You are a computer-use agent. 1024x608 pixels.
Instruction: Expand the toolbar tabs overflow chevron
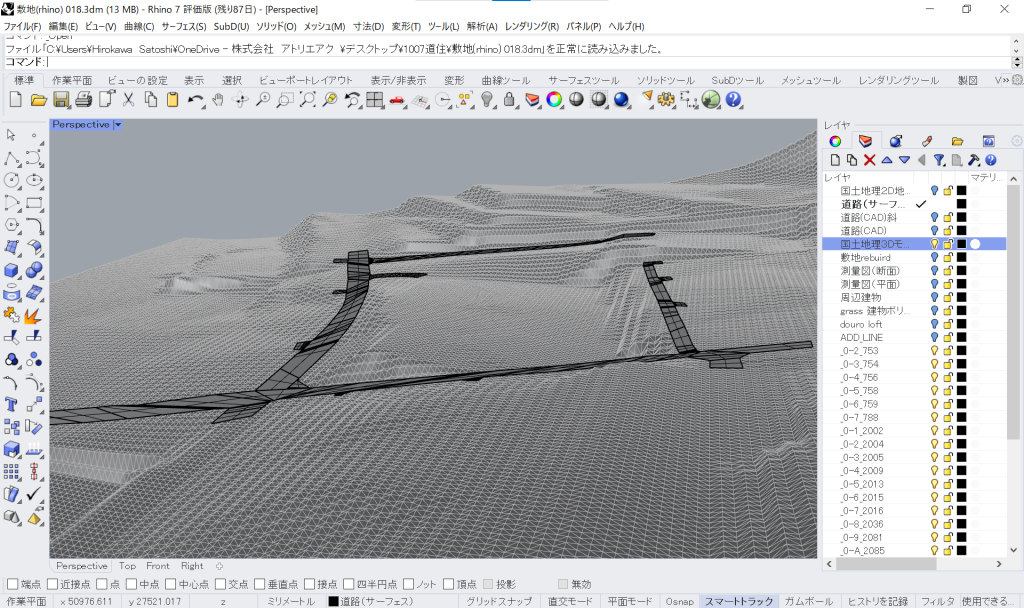pyautogui.click(x=1006, y=80)
